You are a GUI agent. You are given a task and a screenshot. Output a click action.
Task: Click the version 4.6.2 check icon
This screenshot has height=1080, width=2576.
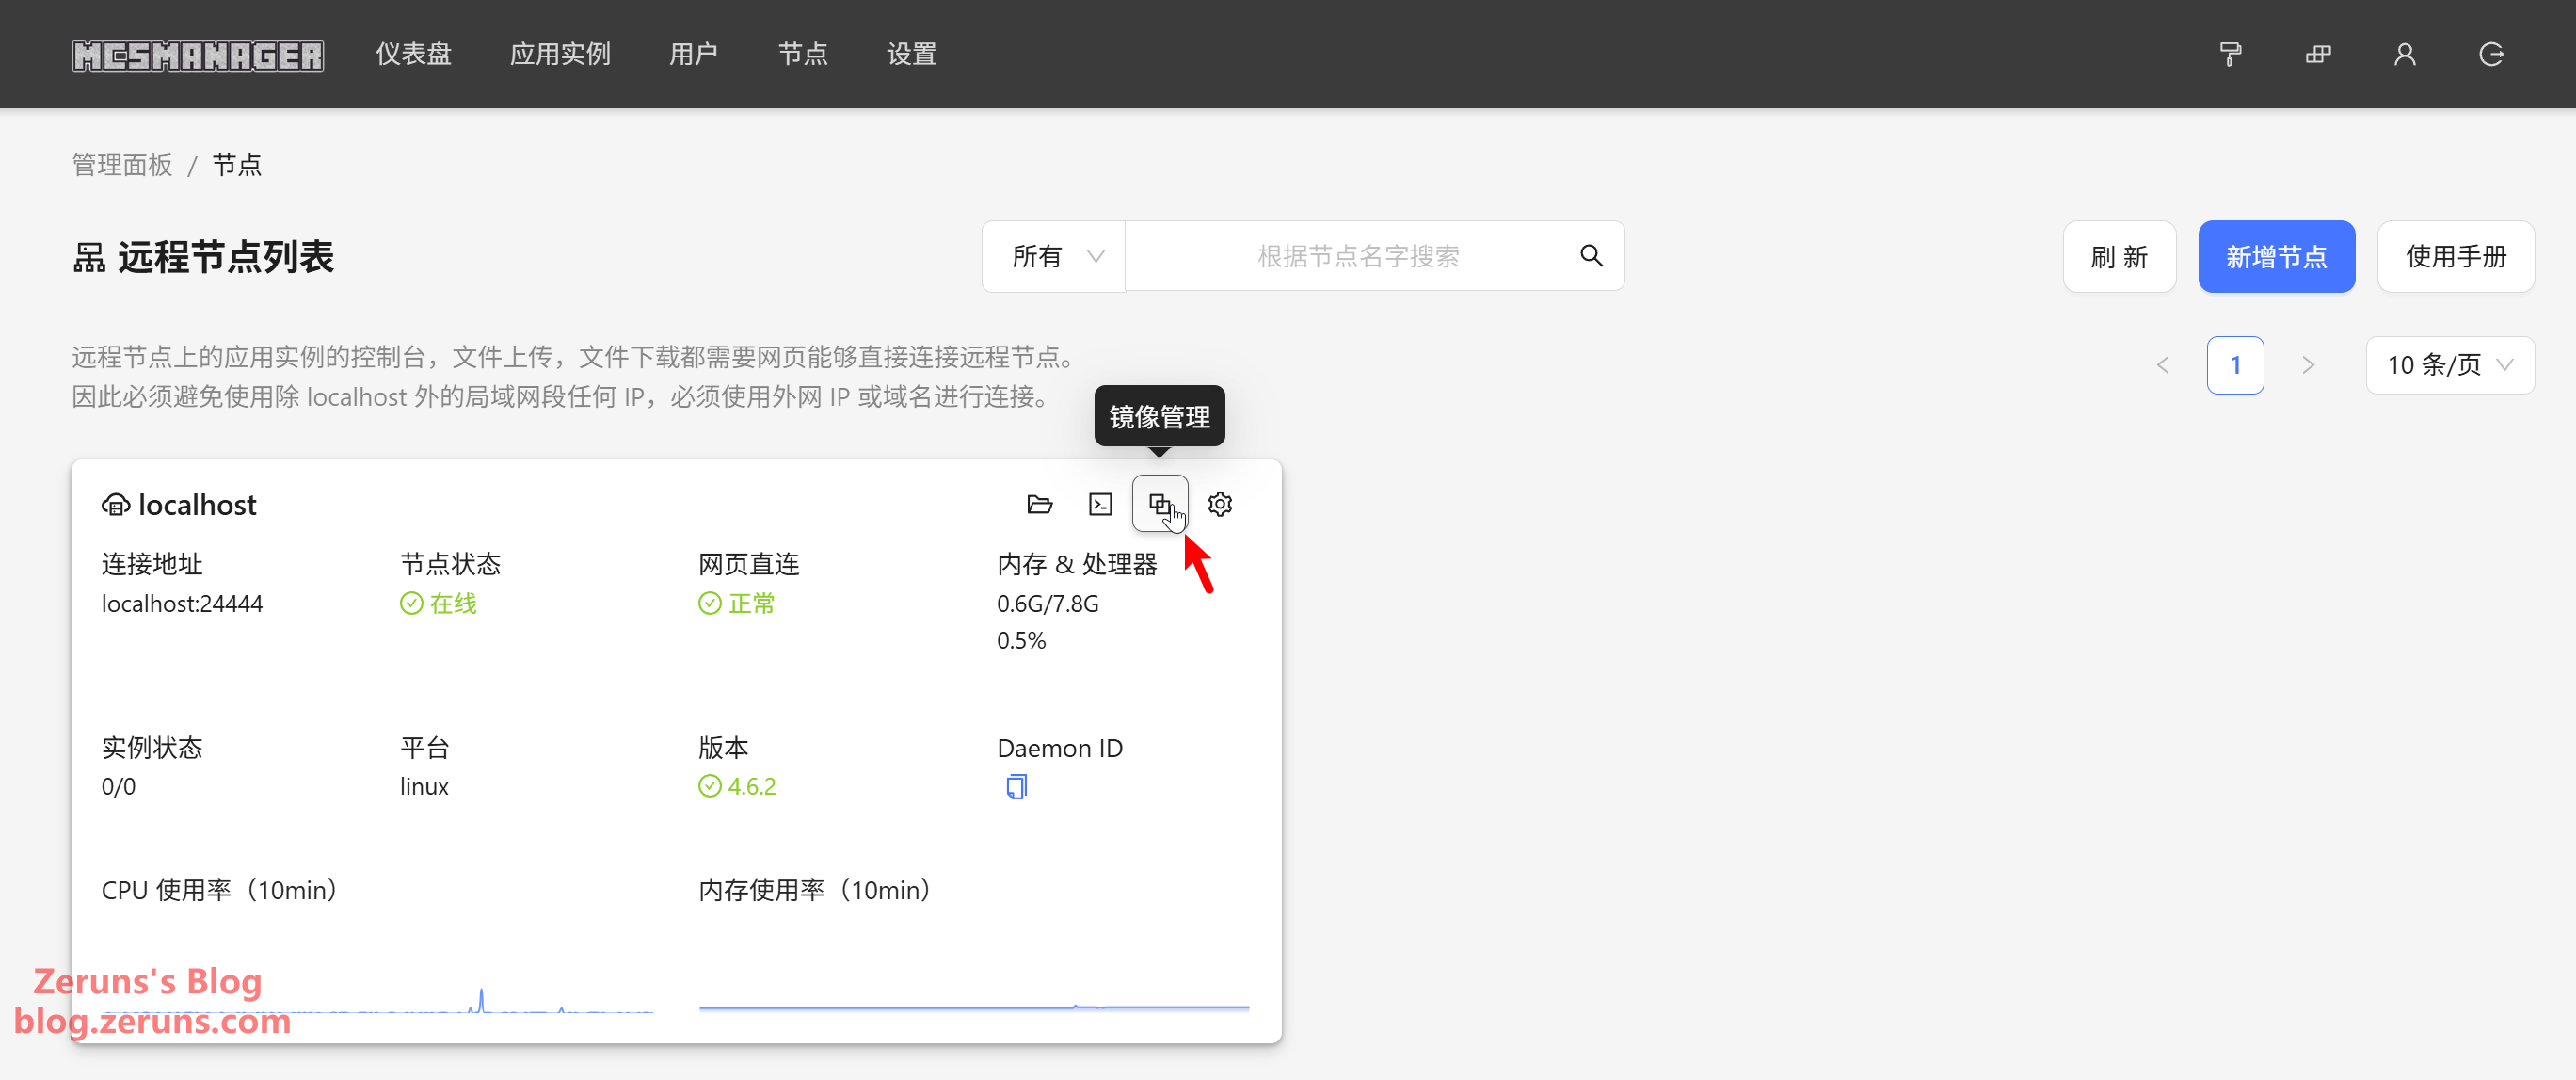click(x=709, y=787)
